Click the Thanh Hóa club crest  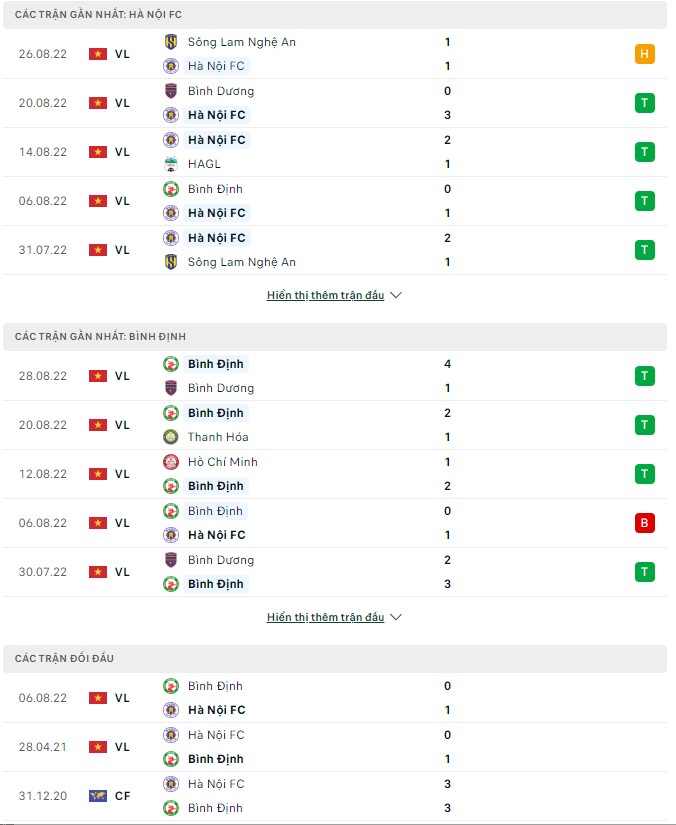[170, 437]
